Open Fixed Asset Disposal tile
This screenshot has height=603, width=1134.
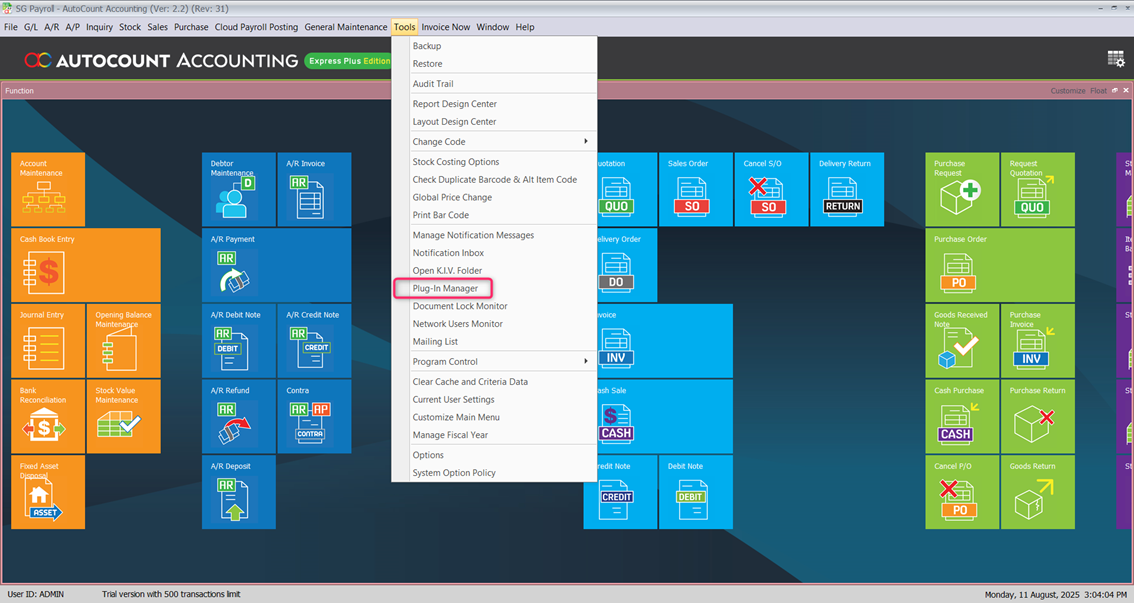pyautogui.click(x=48, y=492)
